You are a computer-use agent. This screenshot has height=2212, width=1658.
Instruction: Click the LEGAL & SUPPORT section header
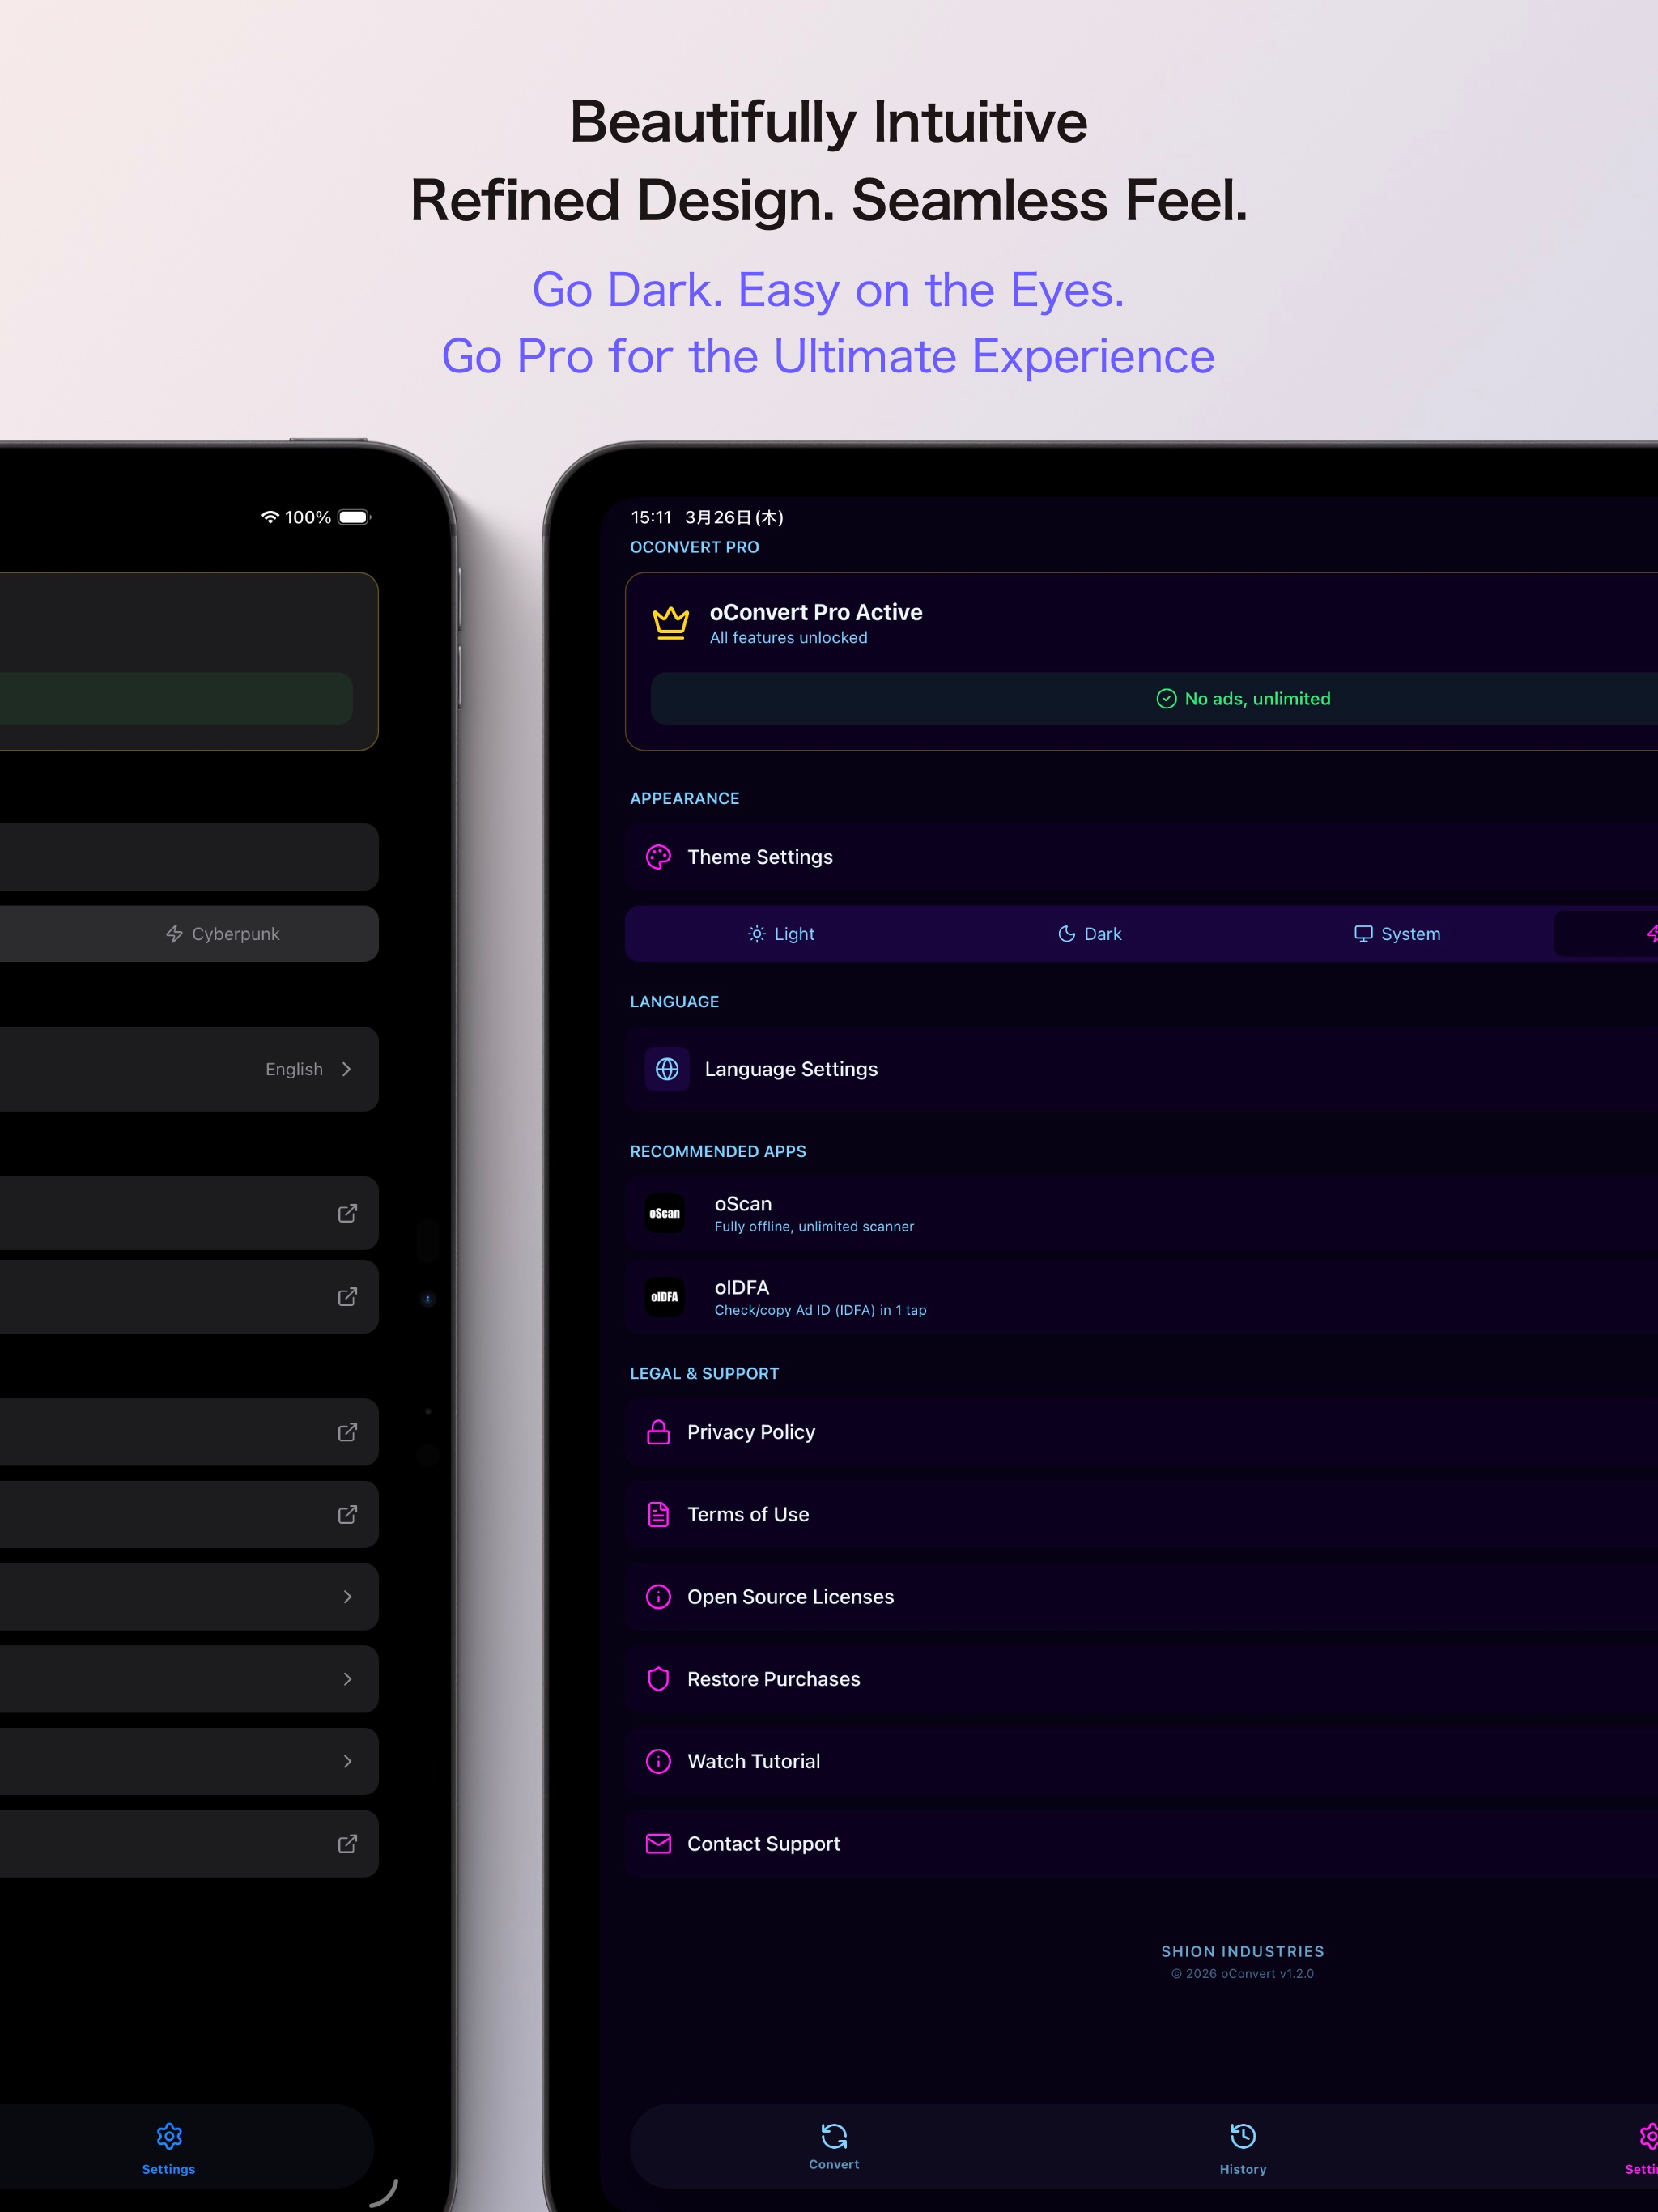(x=704, y=1373)
